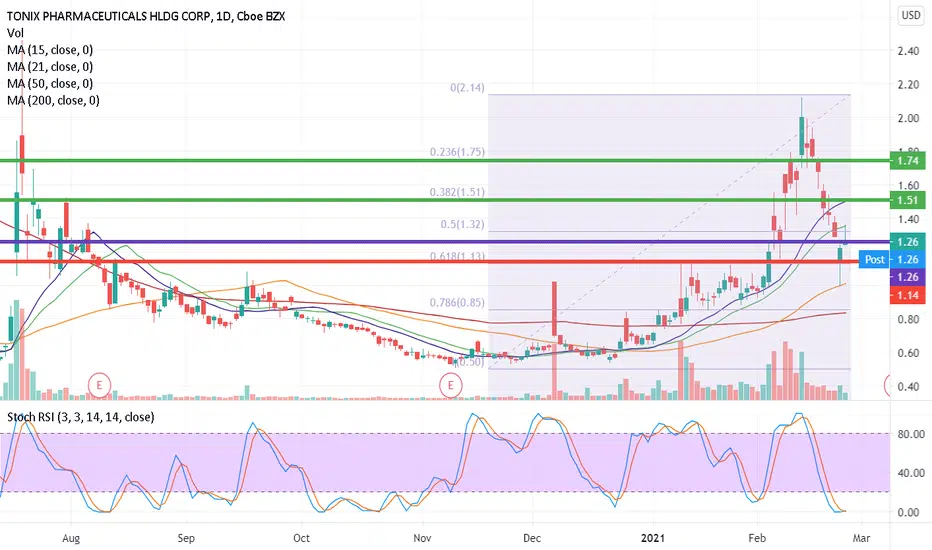Click the Fib 0.382(1.51) level label
The height and width of the screenshot is (550, 932).
457,192
